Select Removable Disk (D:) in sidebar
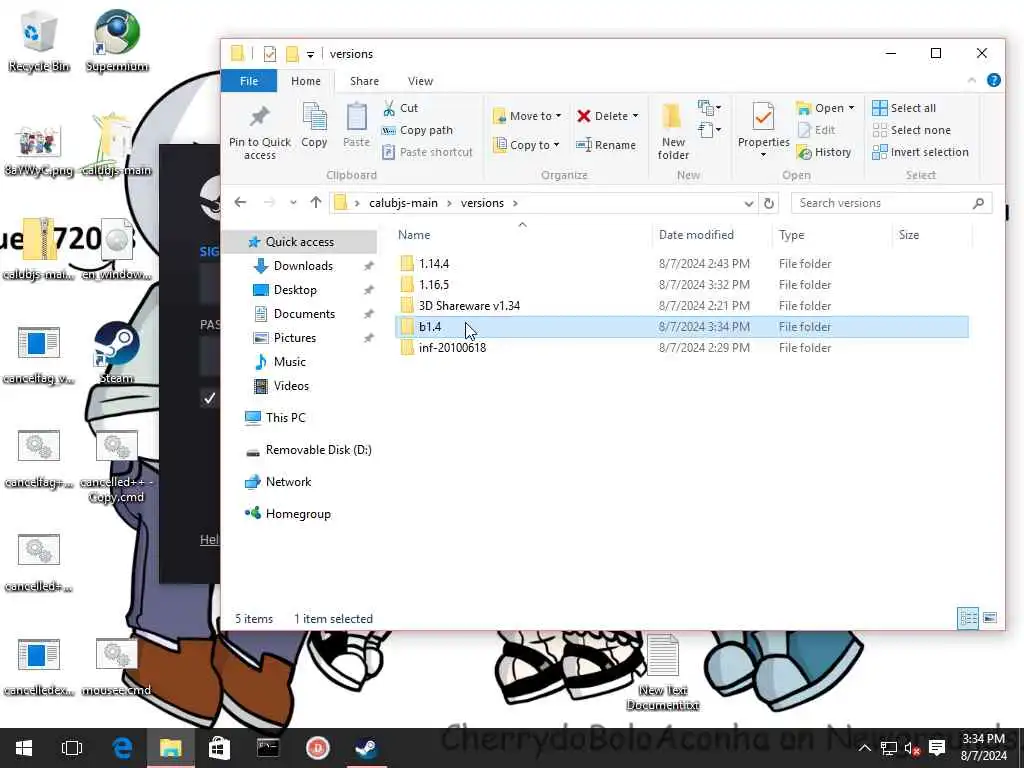The width and height of the screenshot is (1024, 768). point(318,450)
